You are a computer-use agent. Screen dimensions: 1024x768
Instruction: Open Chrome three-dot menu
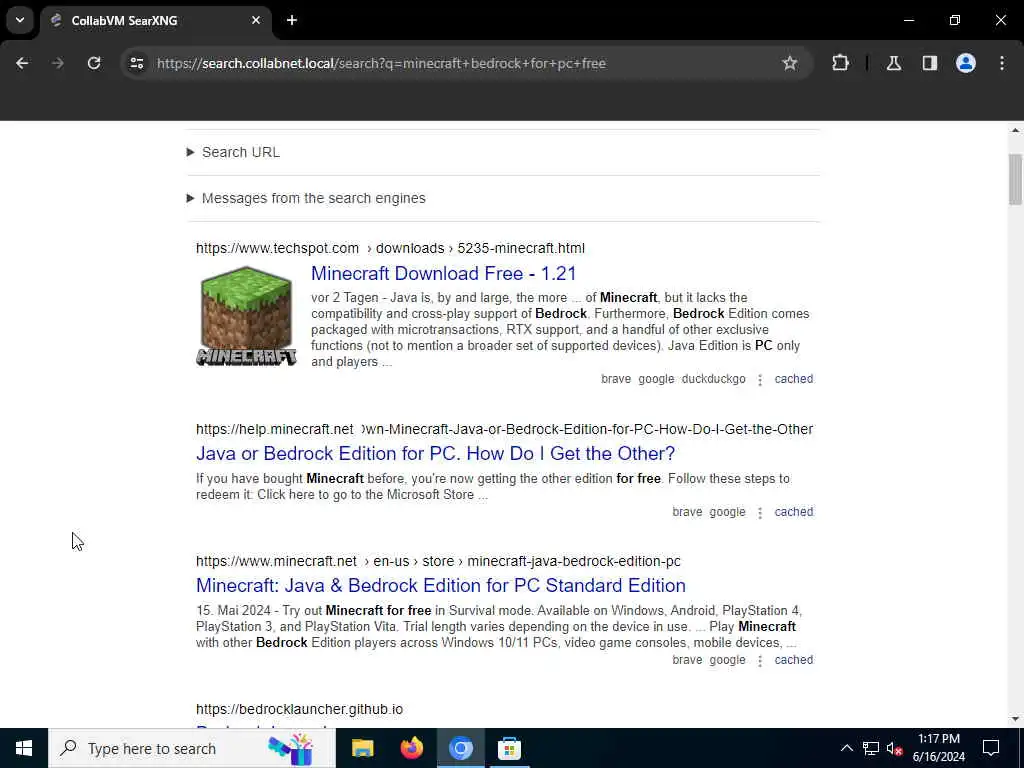pyautogui.click(x=1002, y=63)
